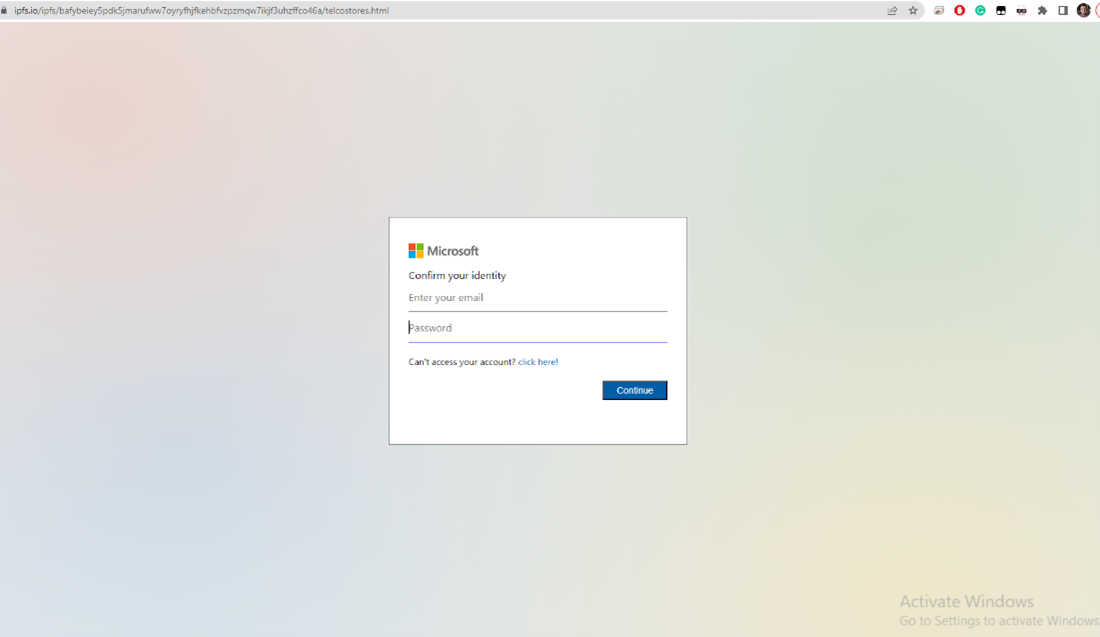Image resolution: width=1100 pixels, height=637 pixels.
Task: Toggle the browser side panel
Action: click(1063, 11)
